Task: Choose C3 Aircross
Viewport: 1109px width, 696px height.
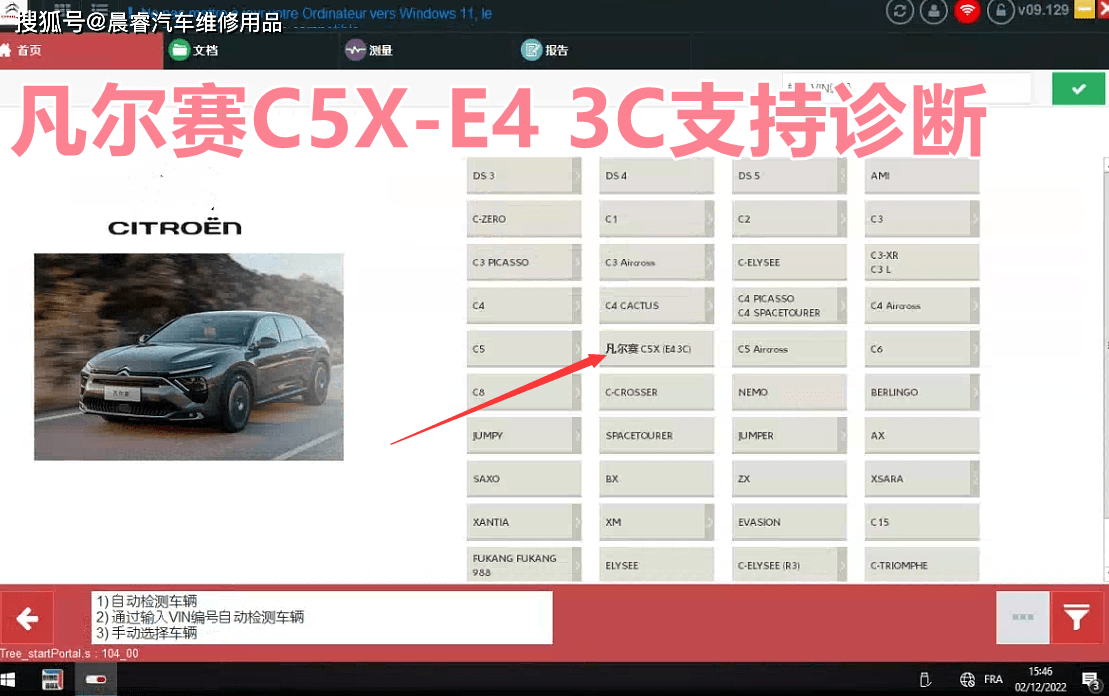Action: (656, 262)
